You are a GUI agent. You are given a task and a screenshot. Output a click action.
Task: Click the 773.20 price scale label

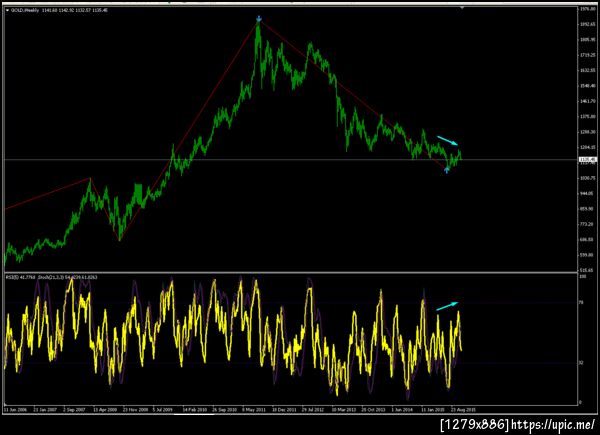pyautogui.click(x=588, y=224)
